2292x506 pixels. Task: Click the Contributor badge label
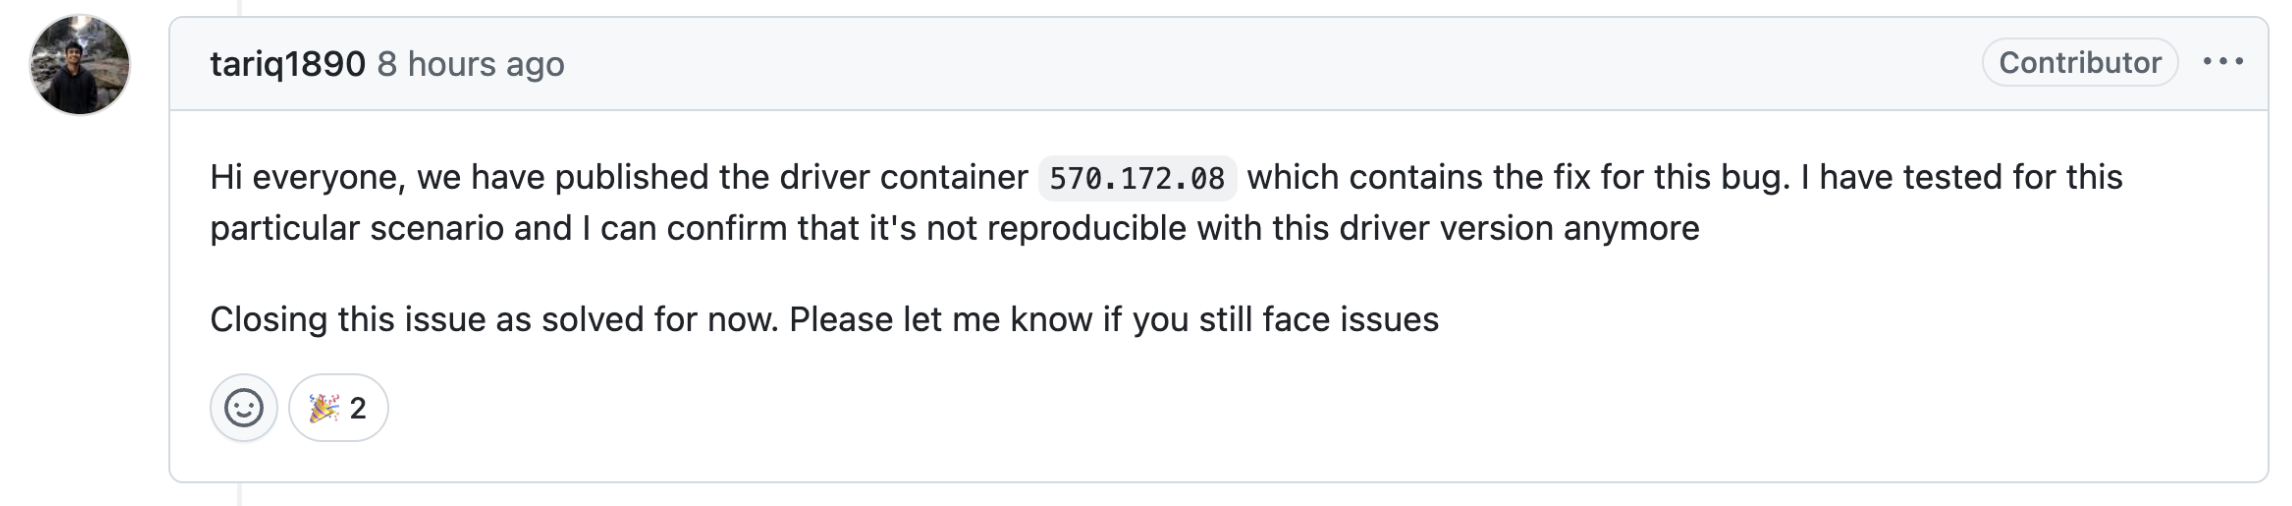click(2080, 62)
